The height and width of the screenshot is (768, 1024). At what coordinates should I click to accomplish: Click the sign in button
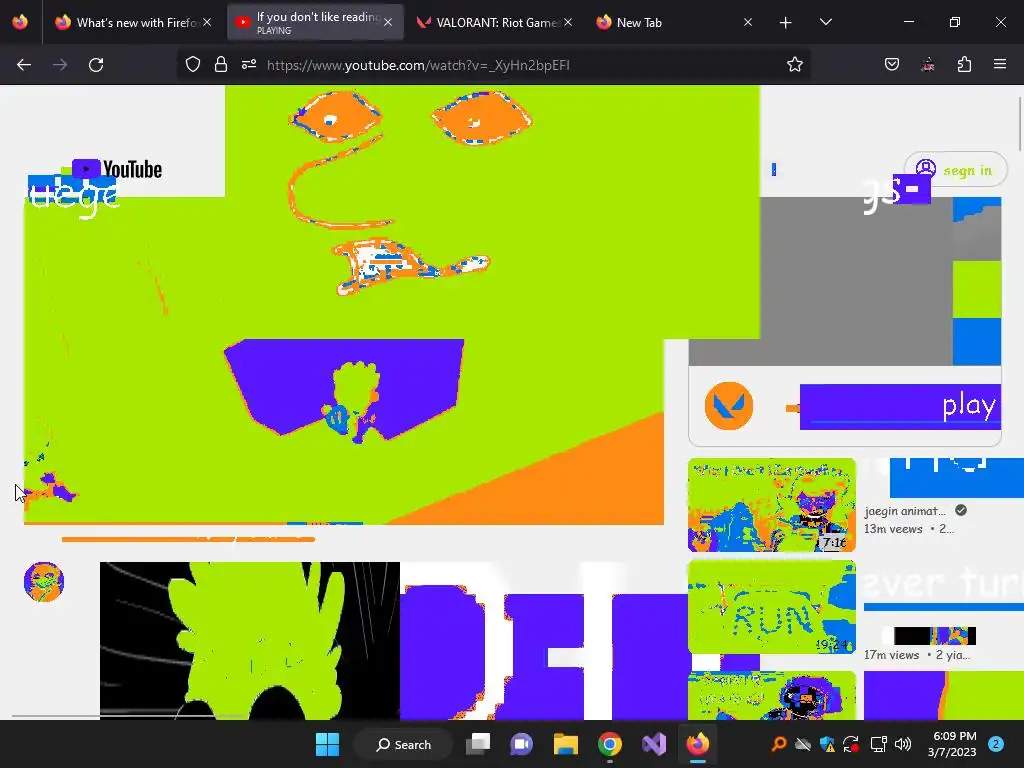coord(955,170)
